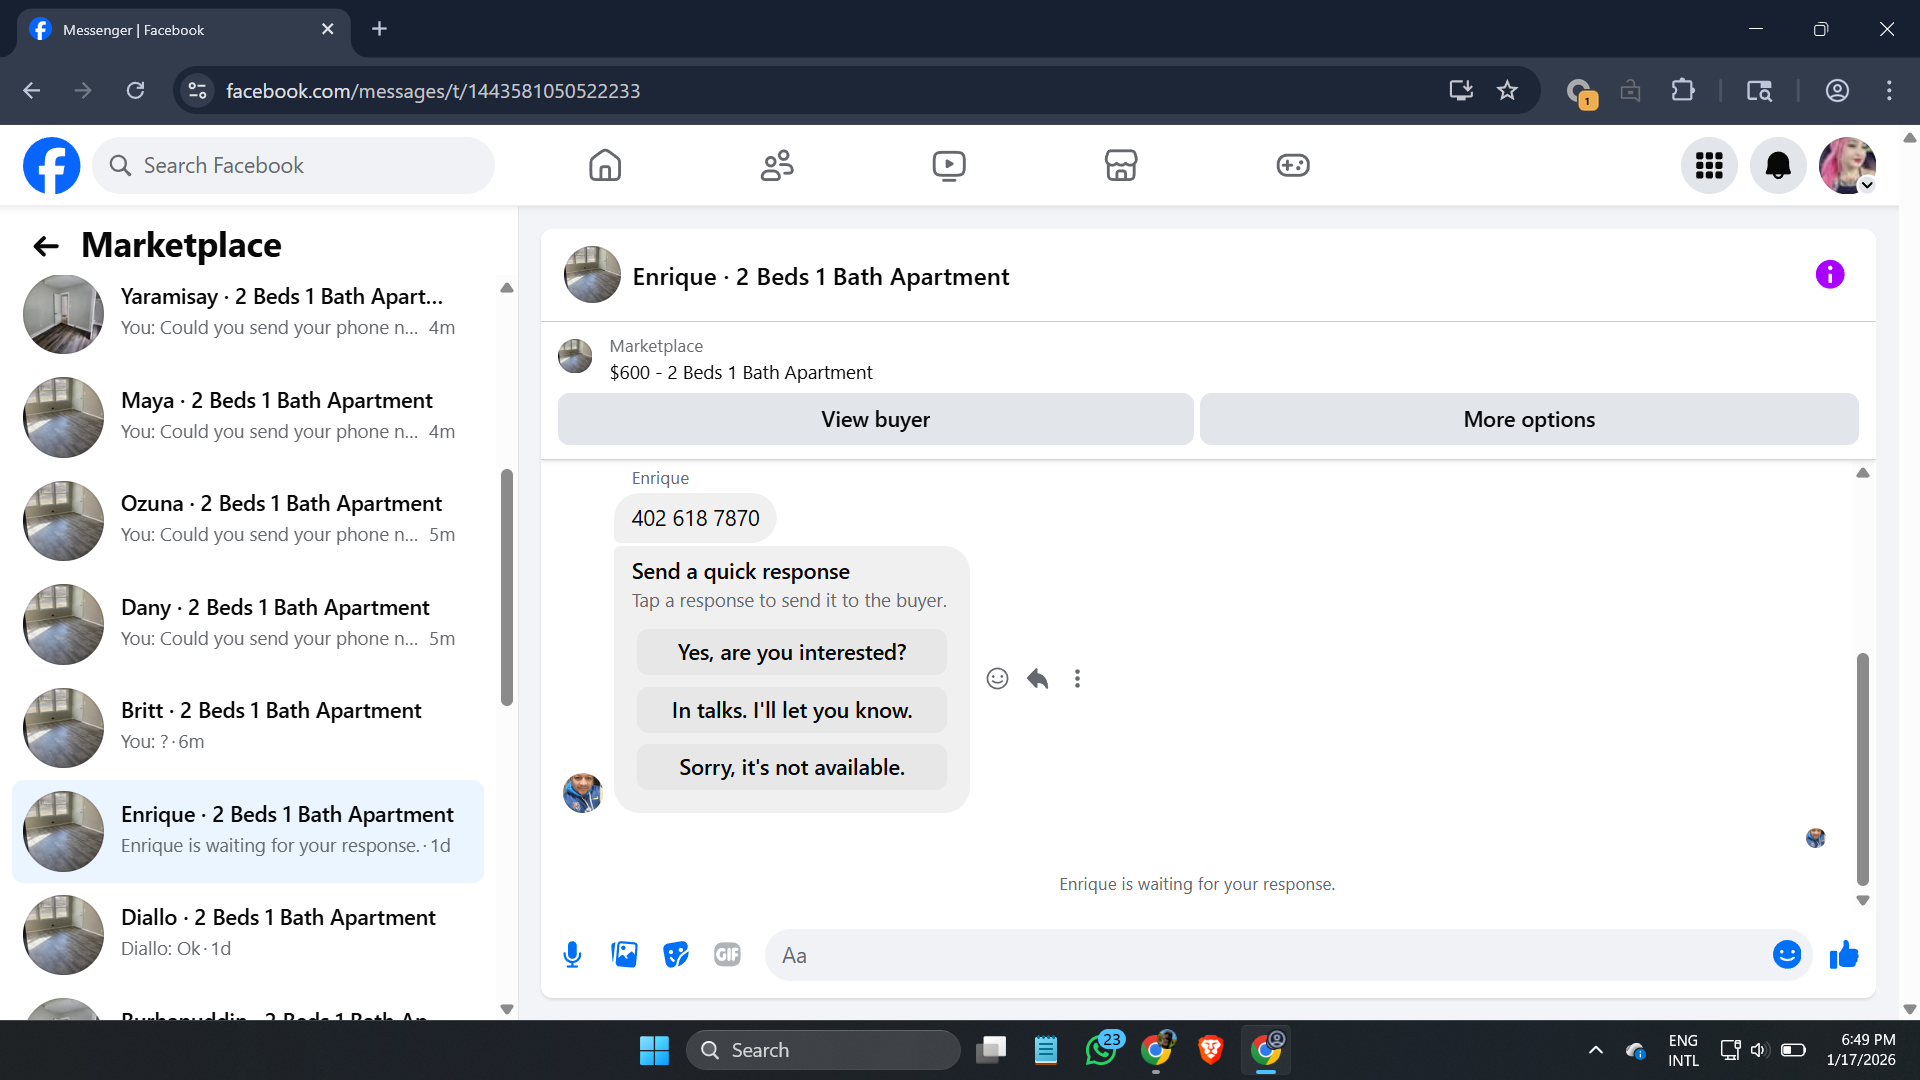The width and height of the screenshot is (1920, 1080).
Task: Switch to Video tab in navigation
Action: click(x=948, y=165)
